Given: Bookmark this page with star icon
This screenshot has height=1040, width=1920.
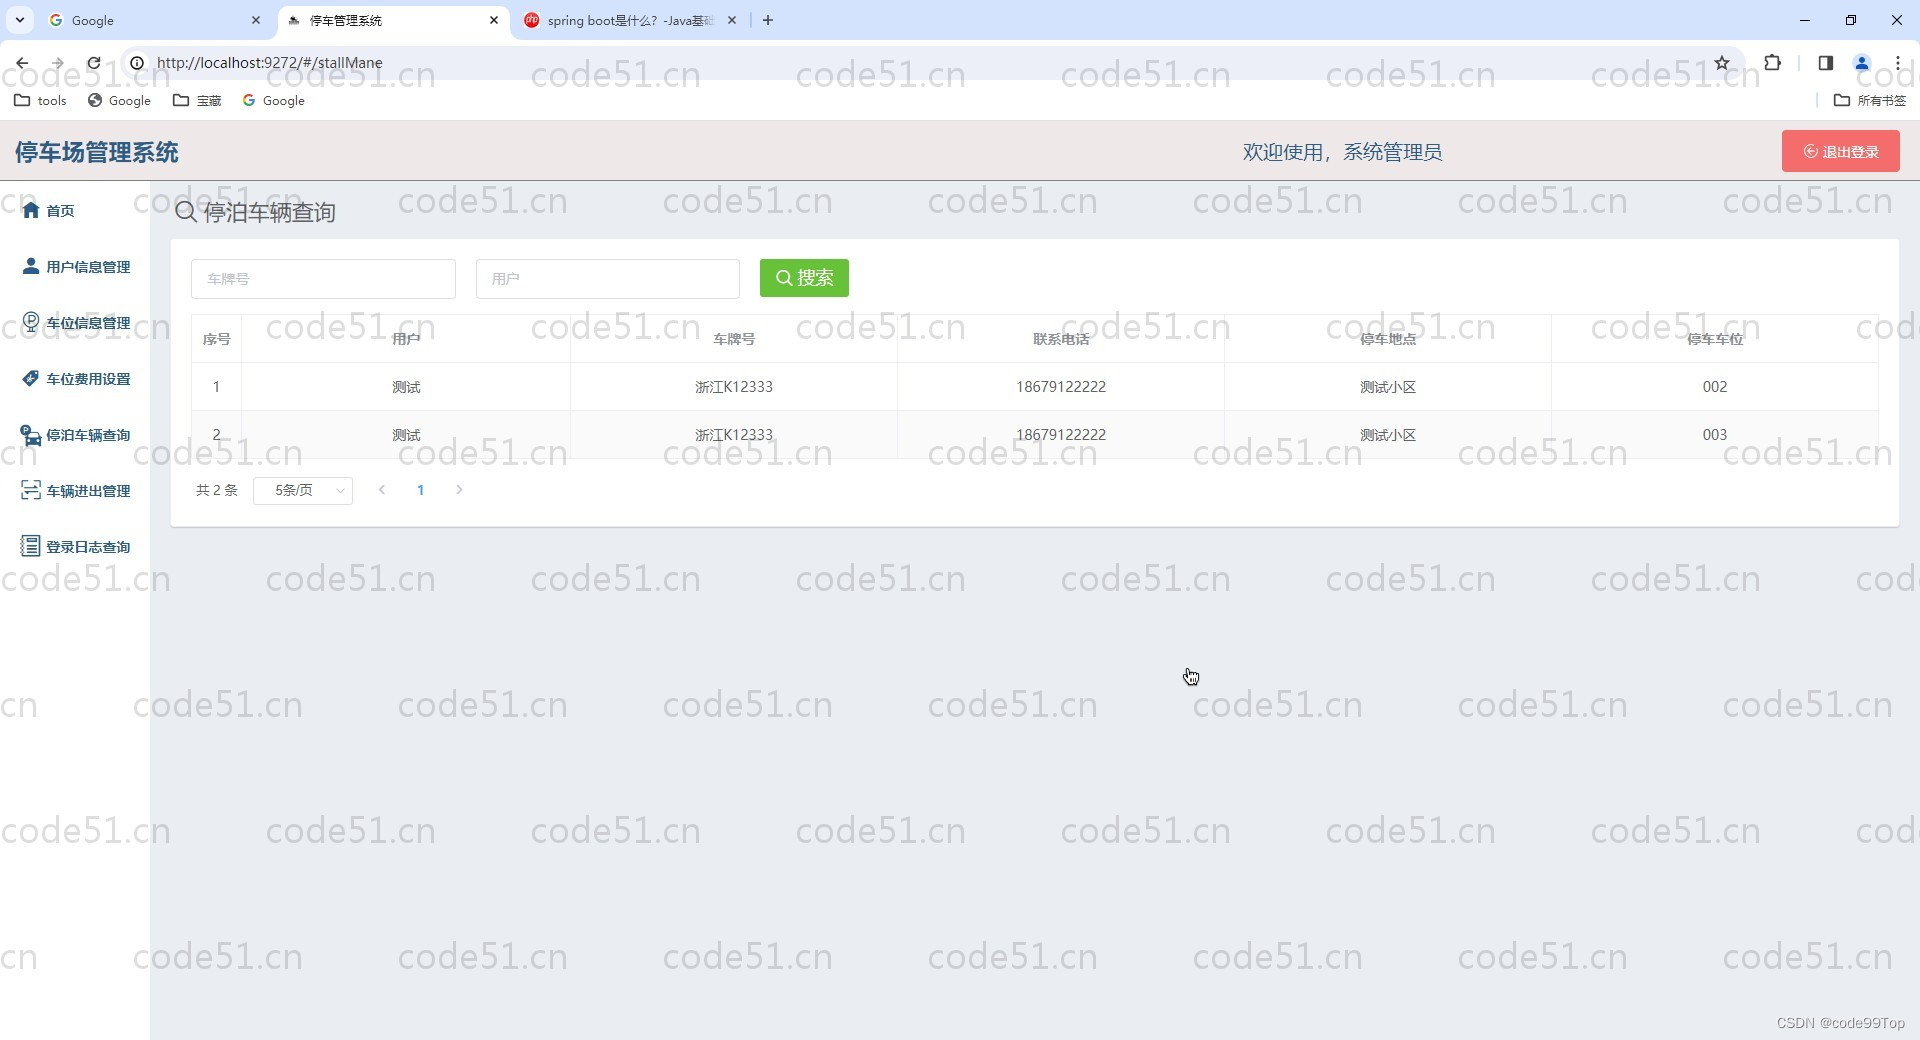Looking at the screenshot, I should click(1722, 62).
